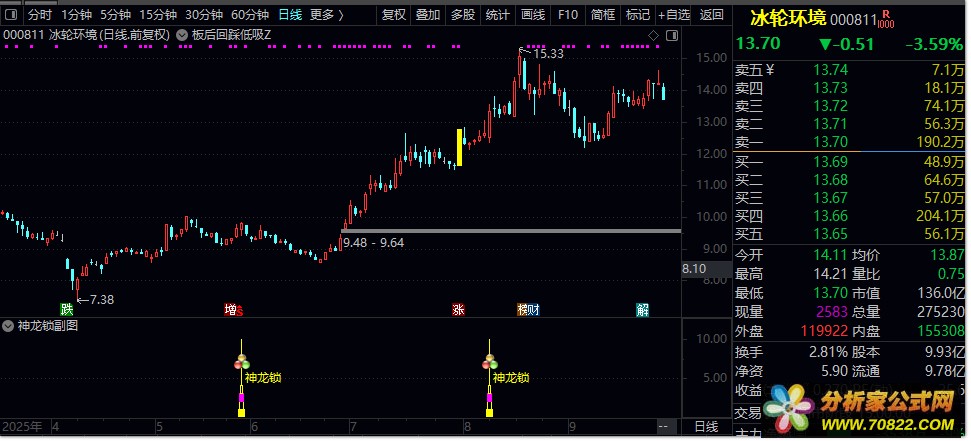
Task: Open the 板后回踩低吸Z indicator dropdown
Action: point(182,35)
